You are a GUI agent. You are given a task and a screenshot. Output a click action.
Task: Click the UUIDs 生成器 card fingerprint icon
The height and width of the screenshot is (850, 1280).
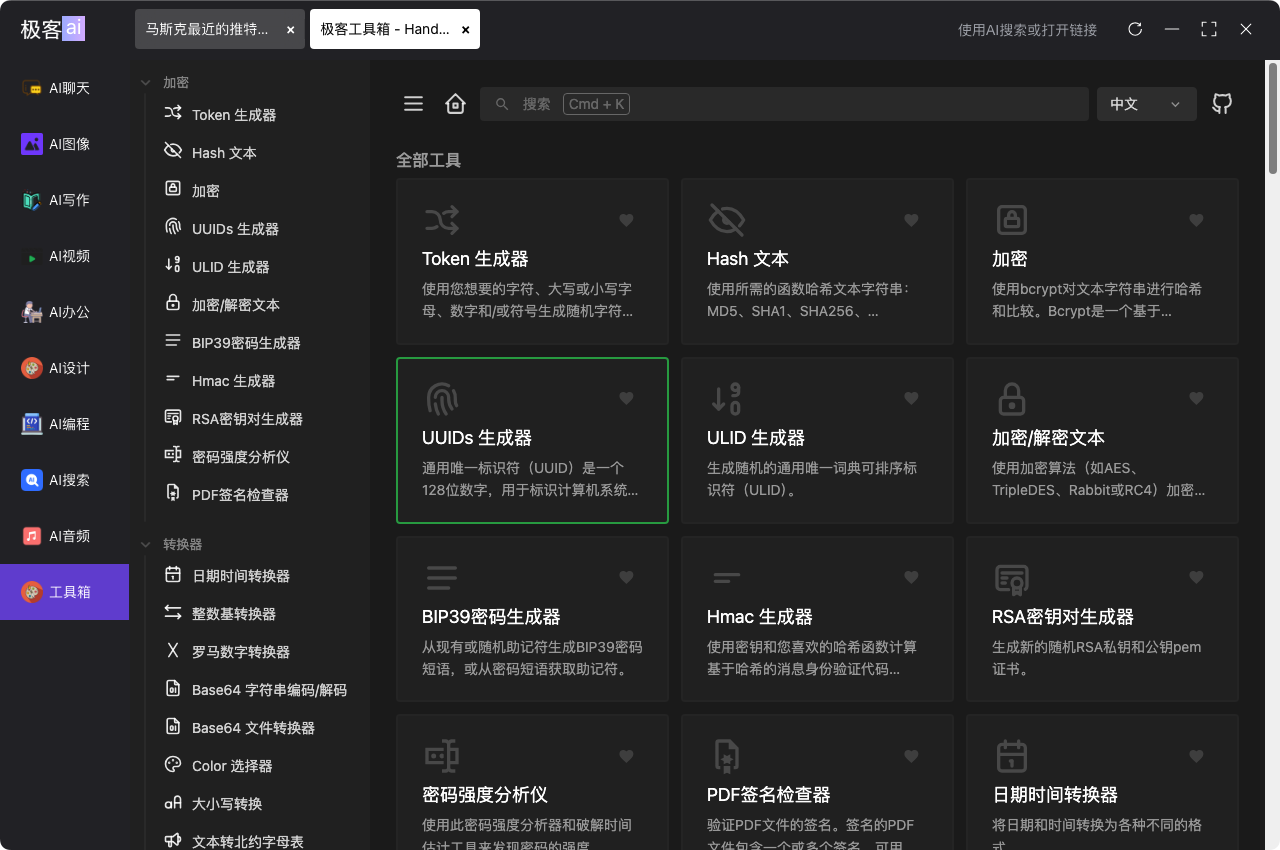tap(442, 398)
